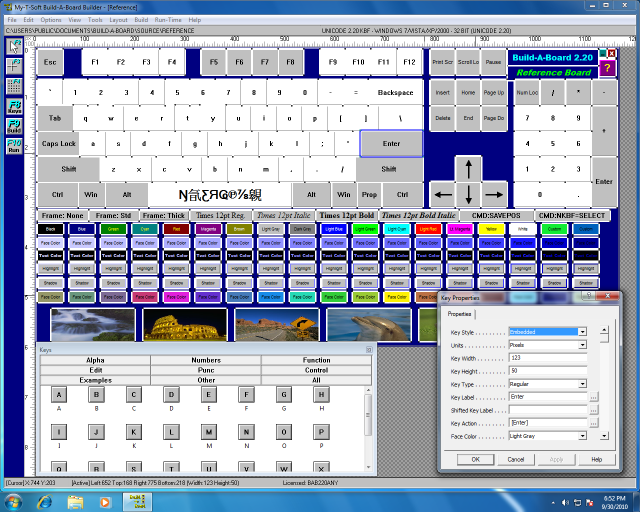
Task: Click the Cancel button in Key Properties
Action: pyautogui.click(x=515, y=459)
